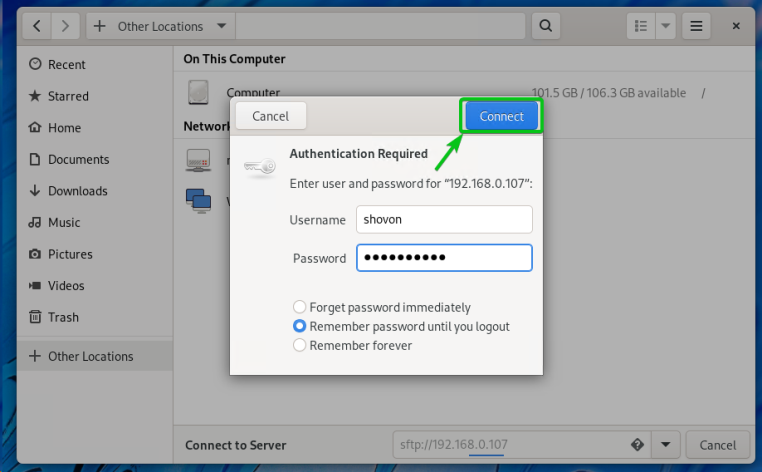Select Remember password until you logout
Screen dimensions: 762x472
pos(401,326)
